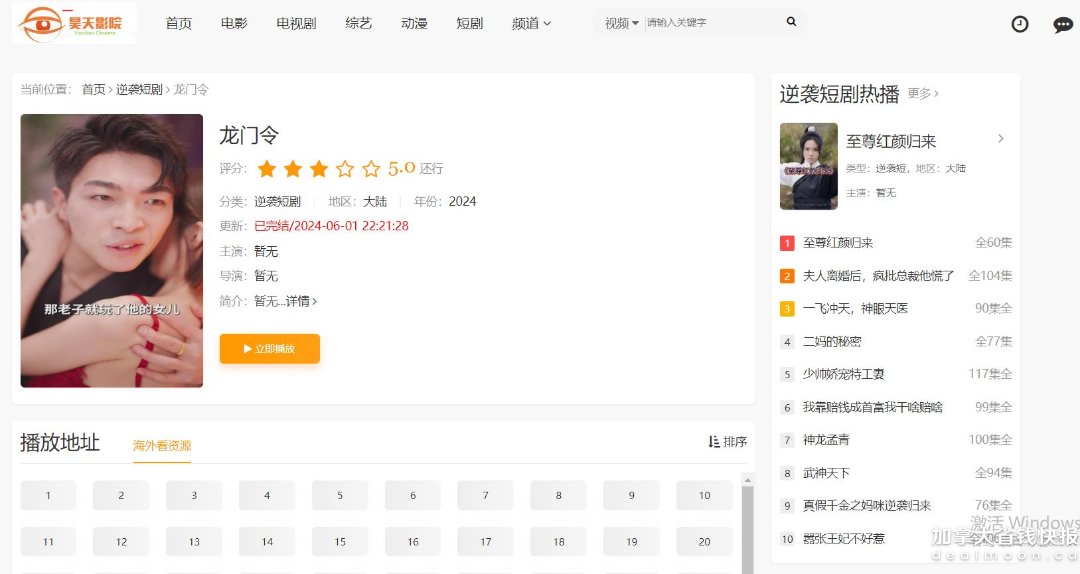Play episode 6

tap(413, 495)
